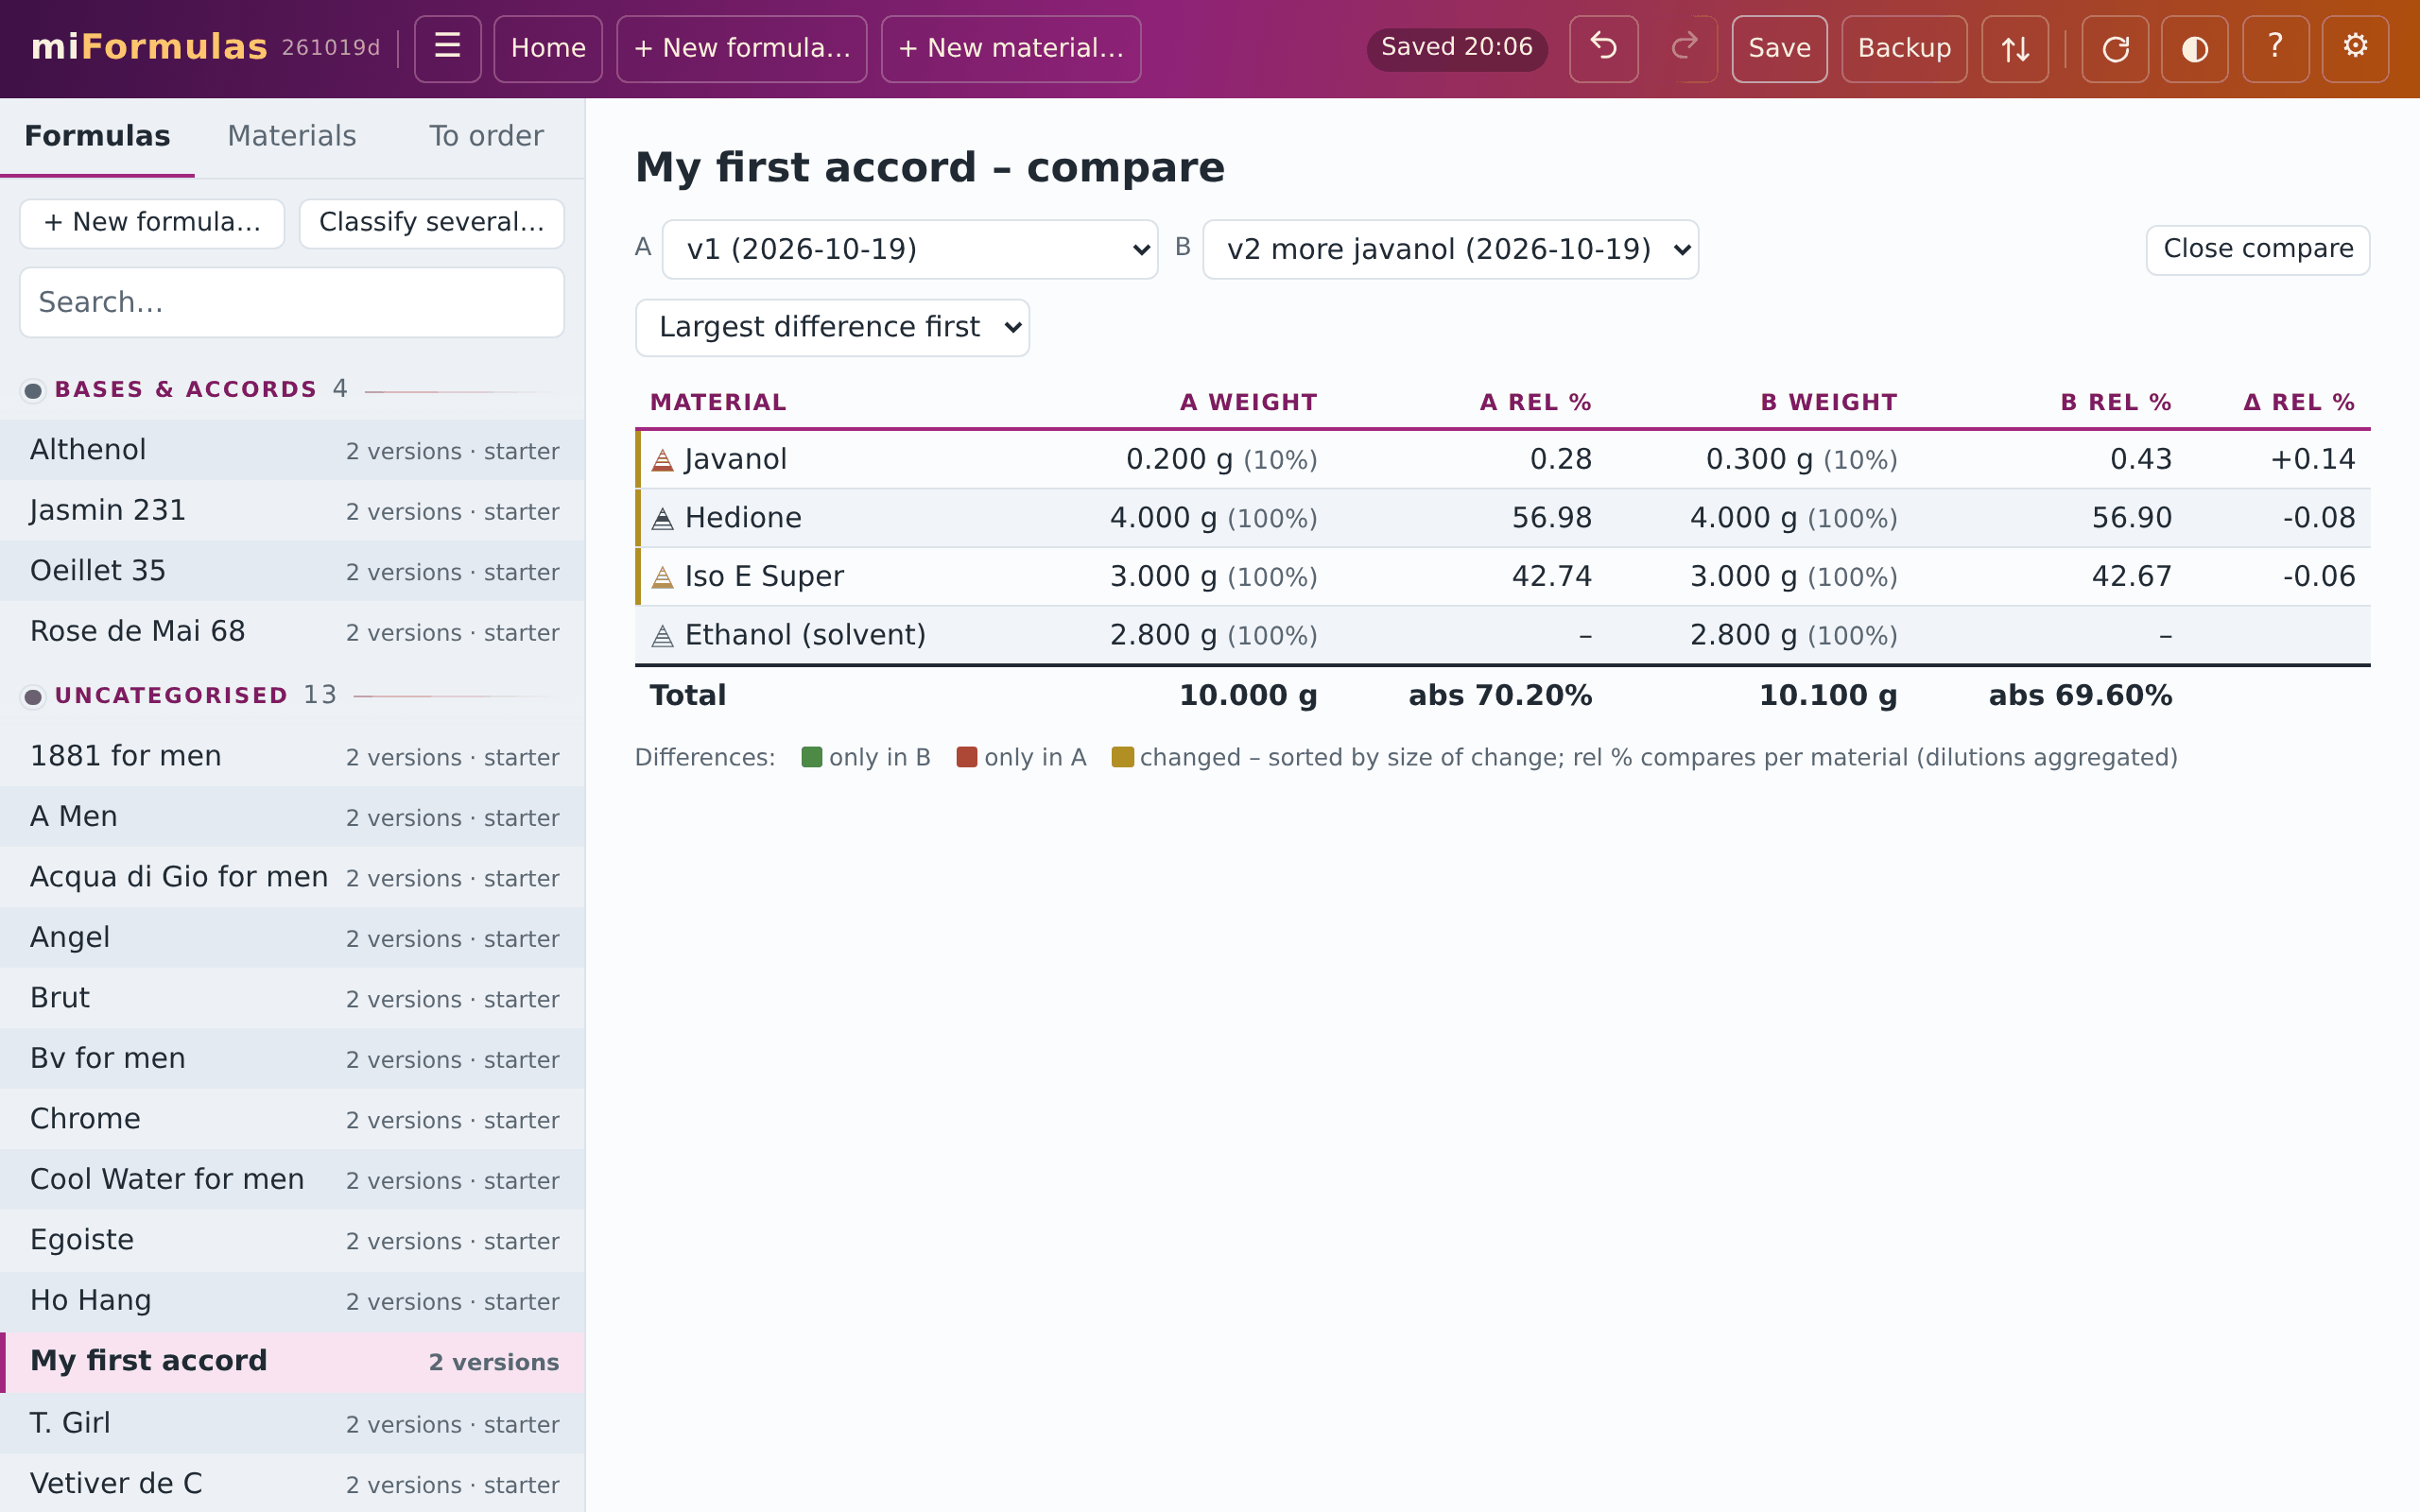Screen dimensions: 2420x1512
Task: Collapse the Bases & Accords group
Action: point(33,390)
